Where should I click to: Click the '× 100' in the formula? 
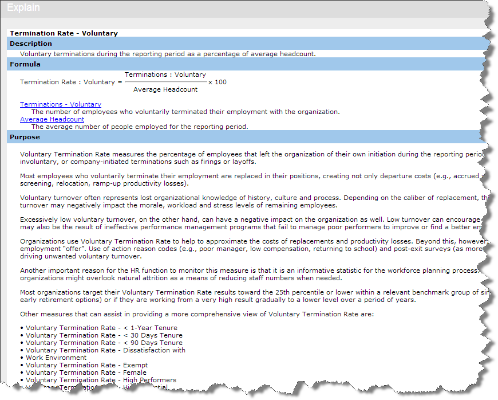(217, 82)
